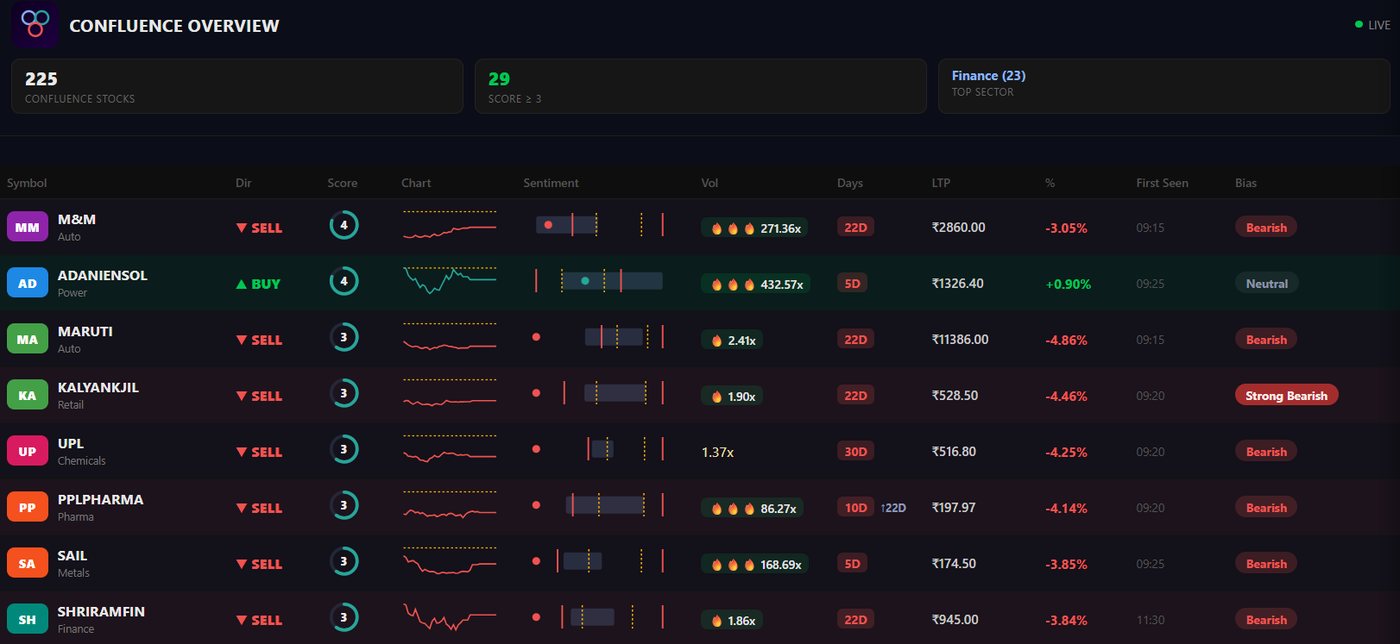Click the UP badge for UPL
Viewport: 1400px width, 644px height.
pos(27,451)
